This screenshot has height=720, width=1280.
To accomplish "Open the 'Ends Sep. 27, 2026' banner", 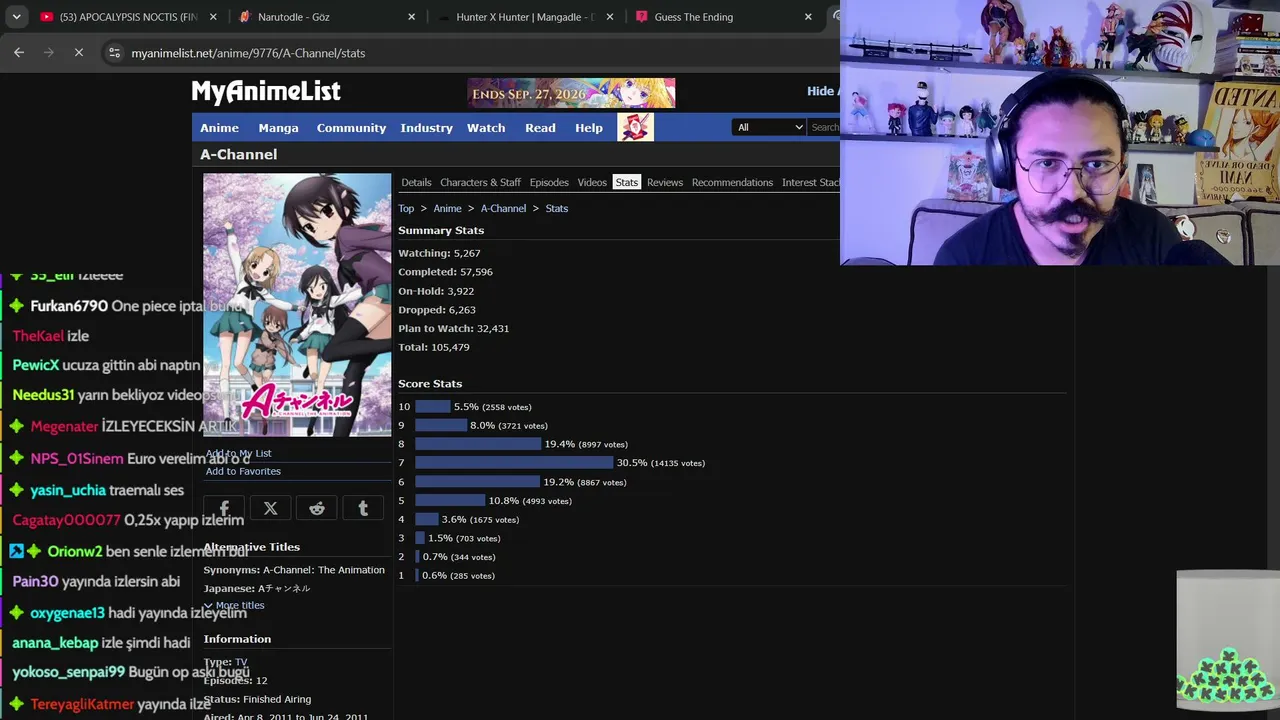I will point(571,93).
